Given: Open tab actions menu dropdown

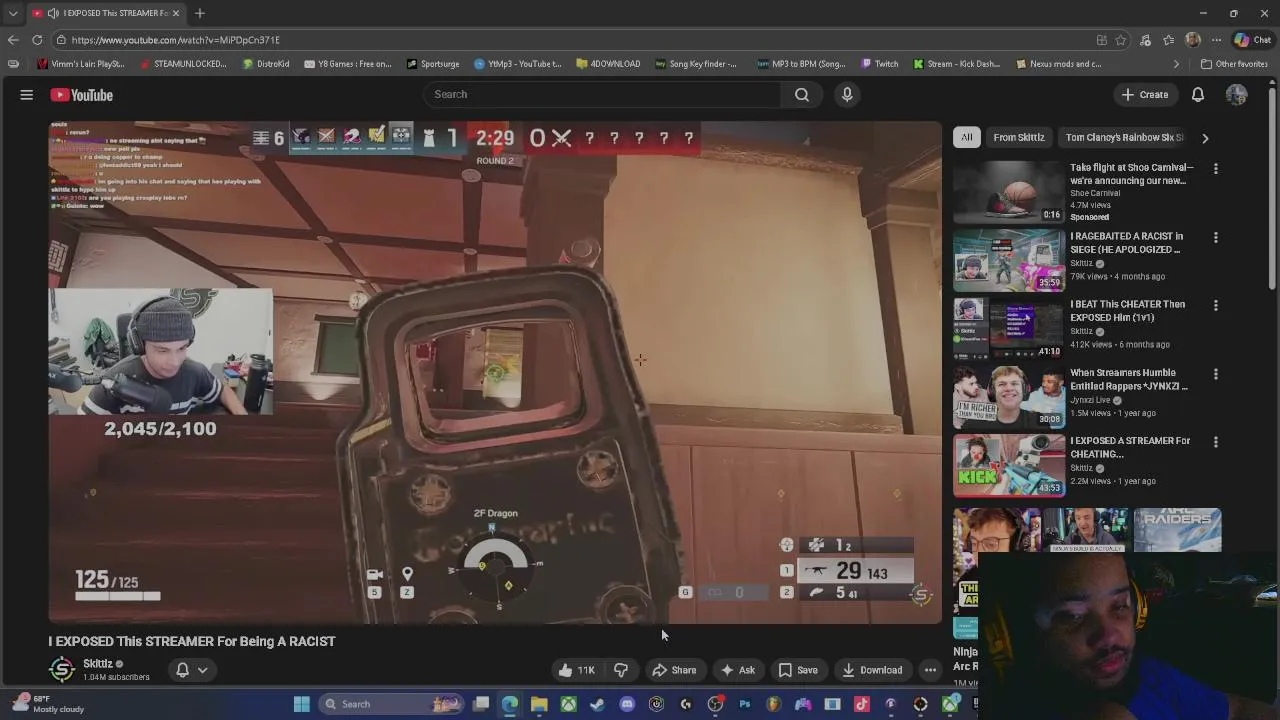Looking at the screenshot, I should pos(13,13).
